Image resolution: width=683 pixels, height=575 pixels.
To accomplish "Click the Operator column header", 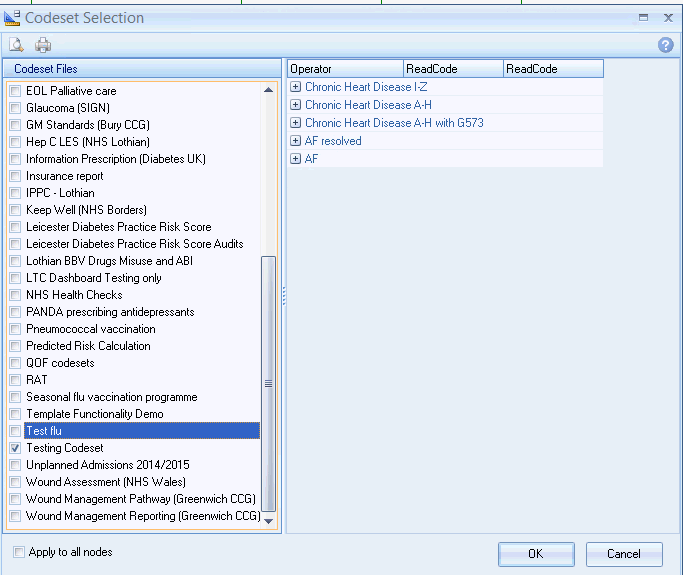I will [x=345, y=69].
